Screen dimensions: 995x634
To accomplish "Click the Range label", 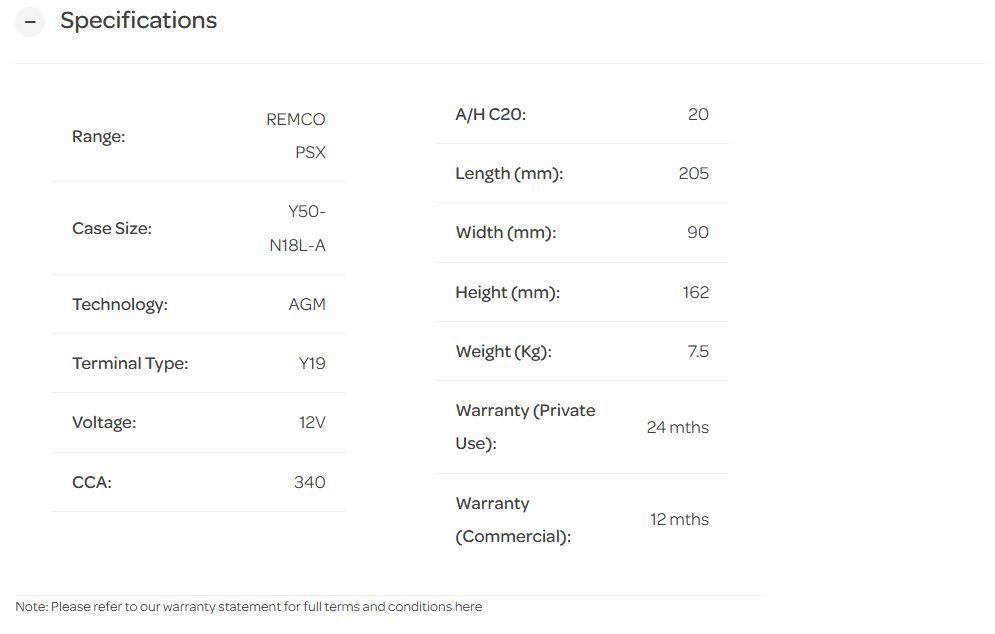I will [x=98, y=136].
